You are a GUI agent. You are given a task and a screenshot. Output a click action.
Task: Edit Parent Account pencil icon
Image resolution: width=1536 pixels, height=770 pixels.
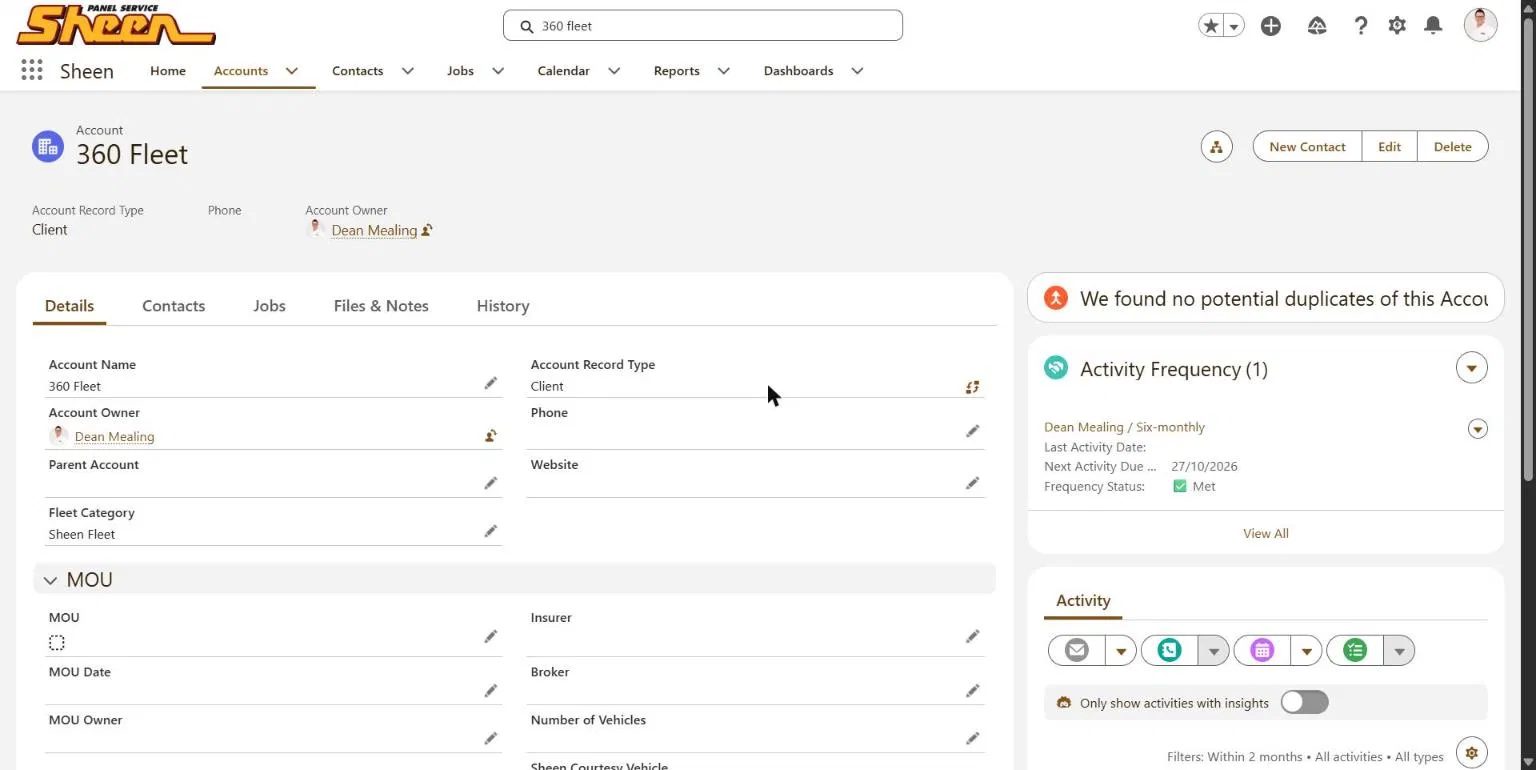pyautogui.click(x=490, y=483)
